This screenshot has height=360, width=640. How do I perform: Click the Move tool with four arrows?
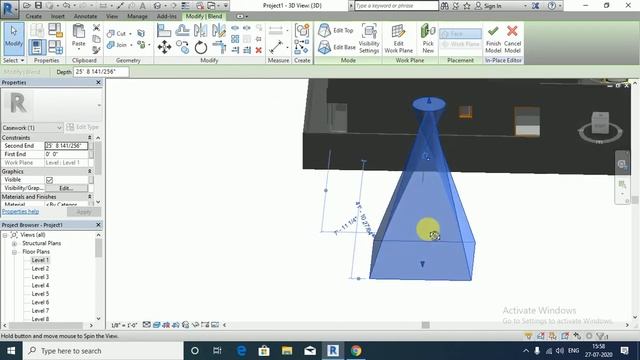click(164, 47)
